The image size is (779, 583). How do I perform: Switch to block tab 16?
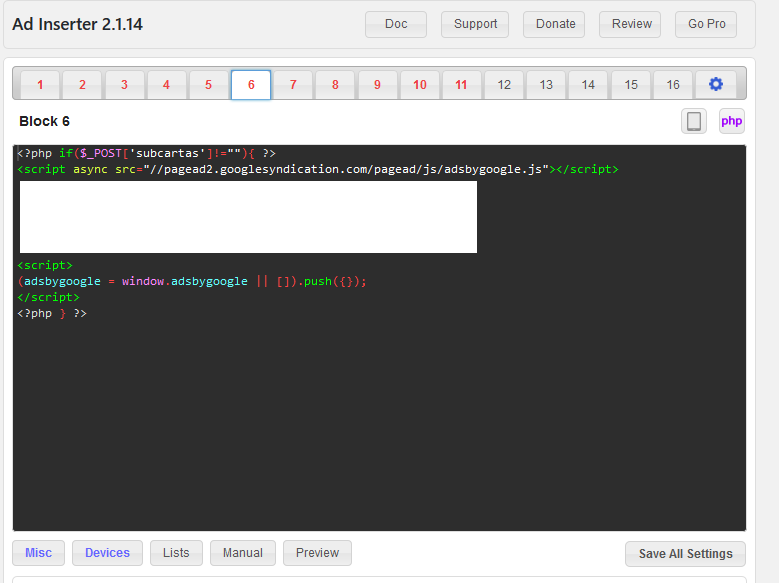(x=673, y=84)
